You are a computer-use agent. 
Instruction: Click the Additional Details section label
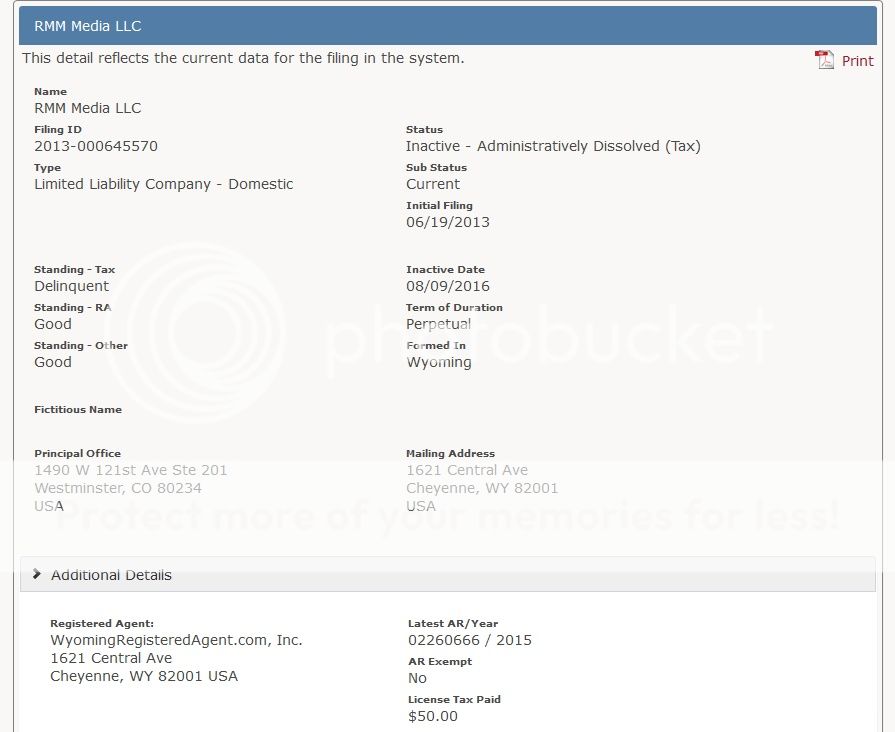[x=111, y=575]
